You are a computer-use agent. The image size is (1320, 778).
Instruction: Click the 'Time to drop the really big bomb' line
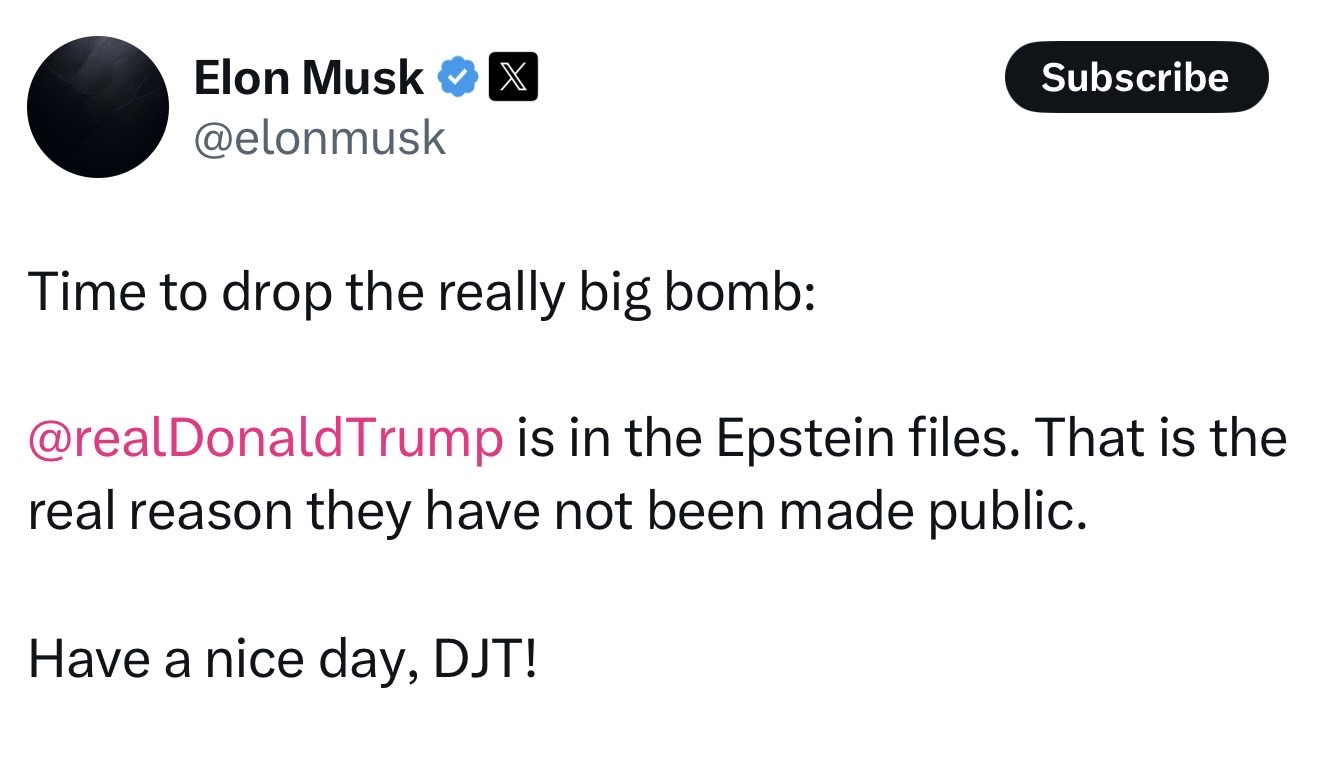pos(422,295)
